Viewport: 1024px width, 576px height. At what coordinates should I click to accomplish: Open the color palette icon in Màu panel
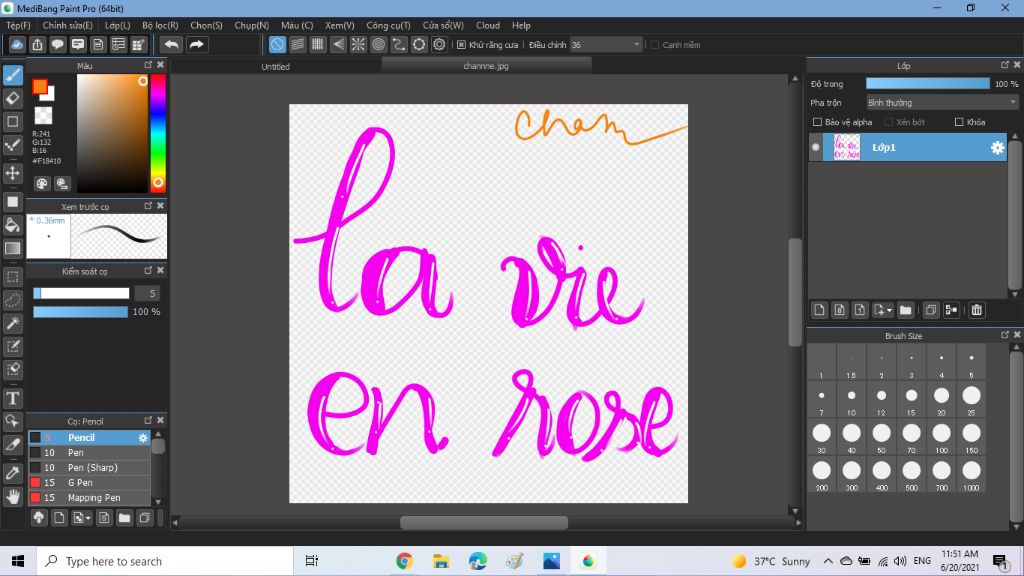point(42,184)
